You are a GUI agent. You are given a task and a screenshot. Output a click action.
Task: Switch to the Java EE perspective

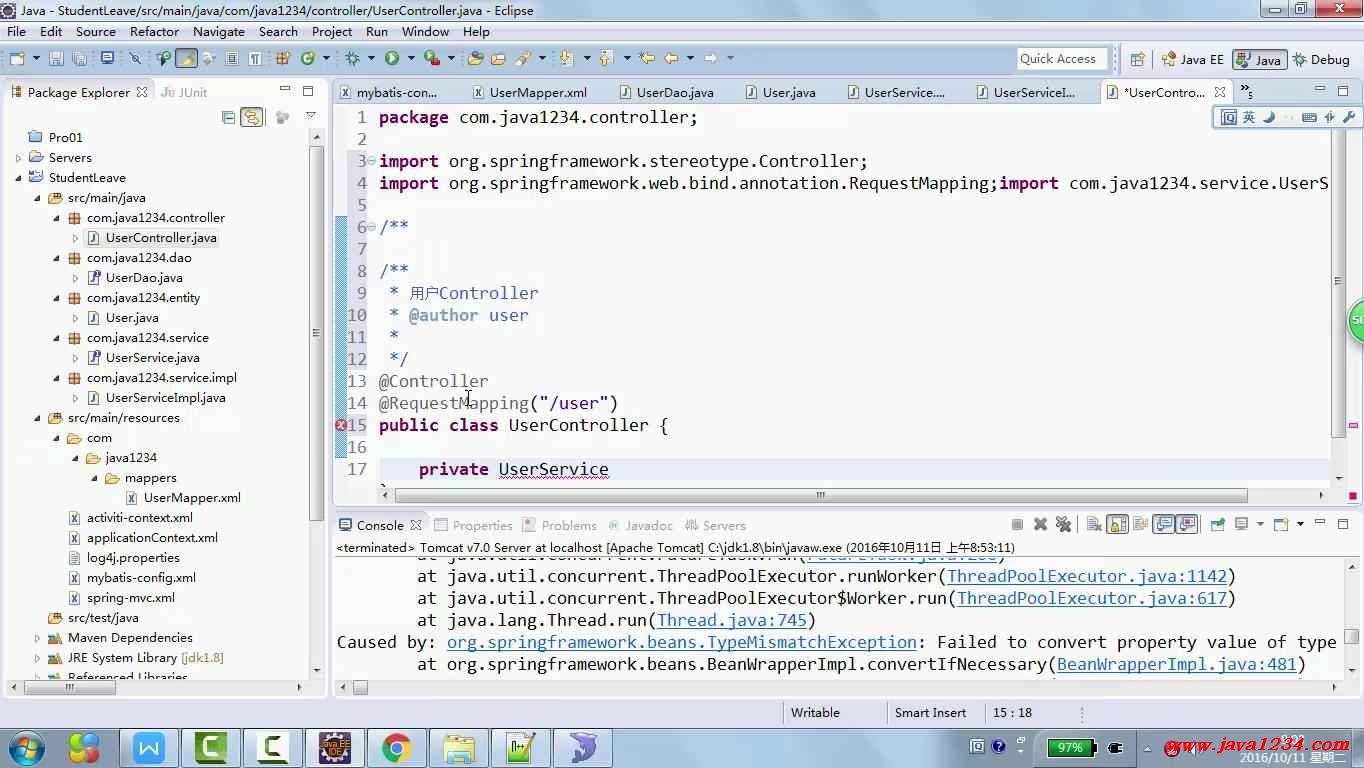click(1192, 59)
